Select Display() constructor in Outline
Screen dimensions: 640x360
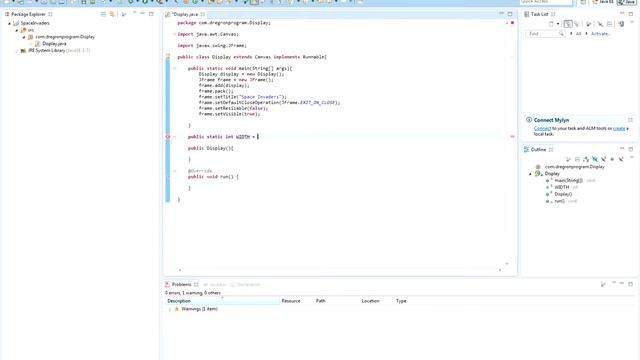click(563, 194)
